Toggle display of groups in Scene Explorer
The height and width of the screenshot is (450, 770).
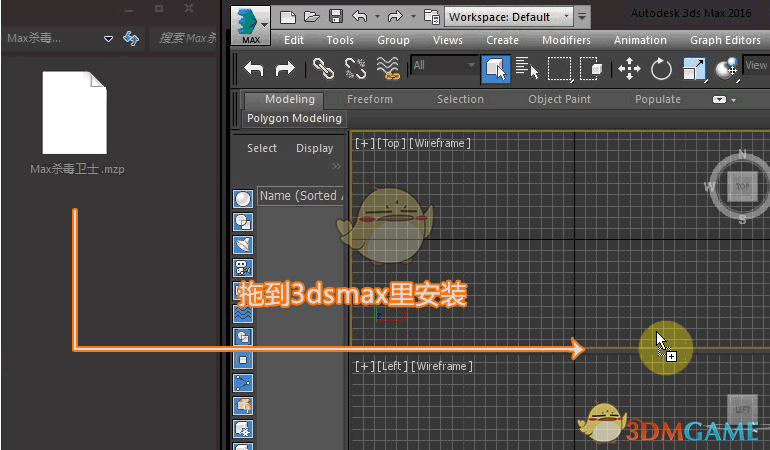tap(243, 337)
